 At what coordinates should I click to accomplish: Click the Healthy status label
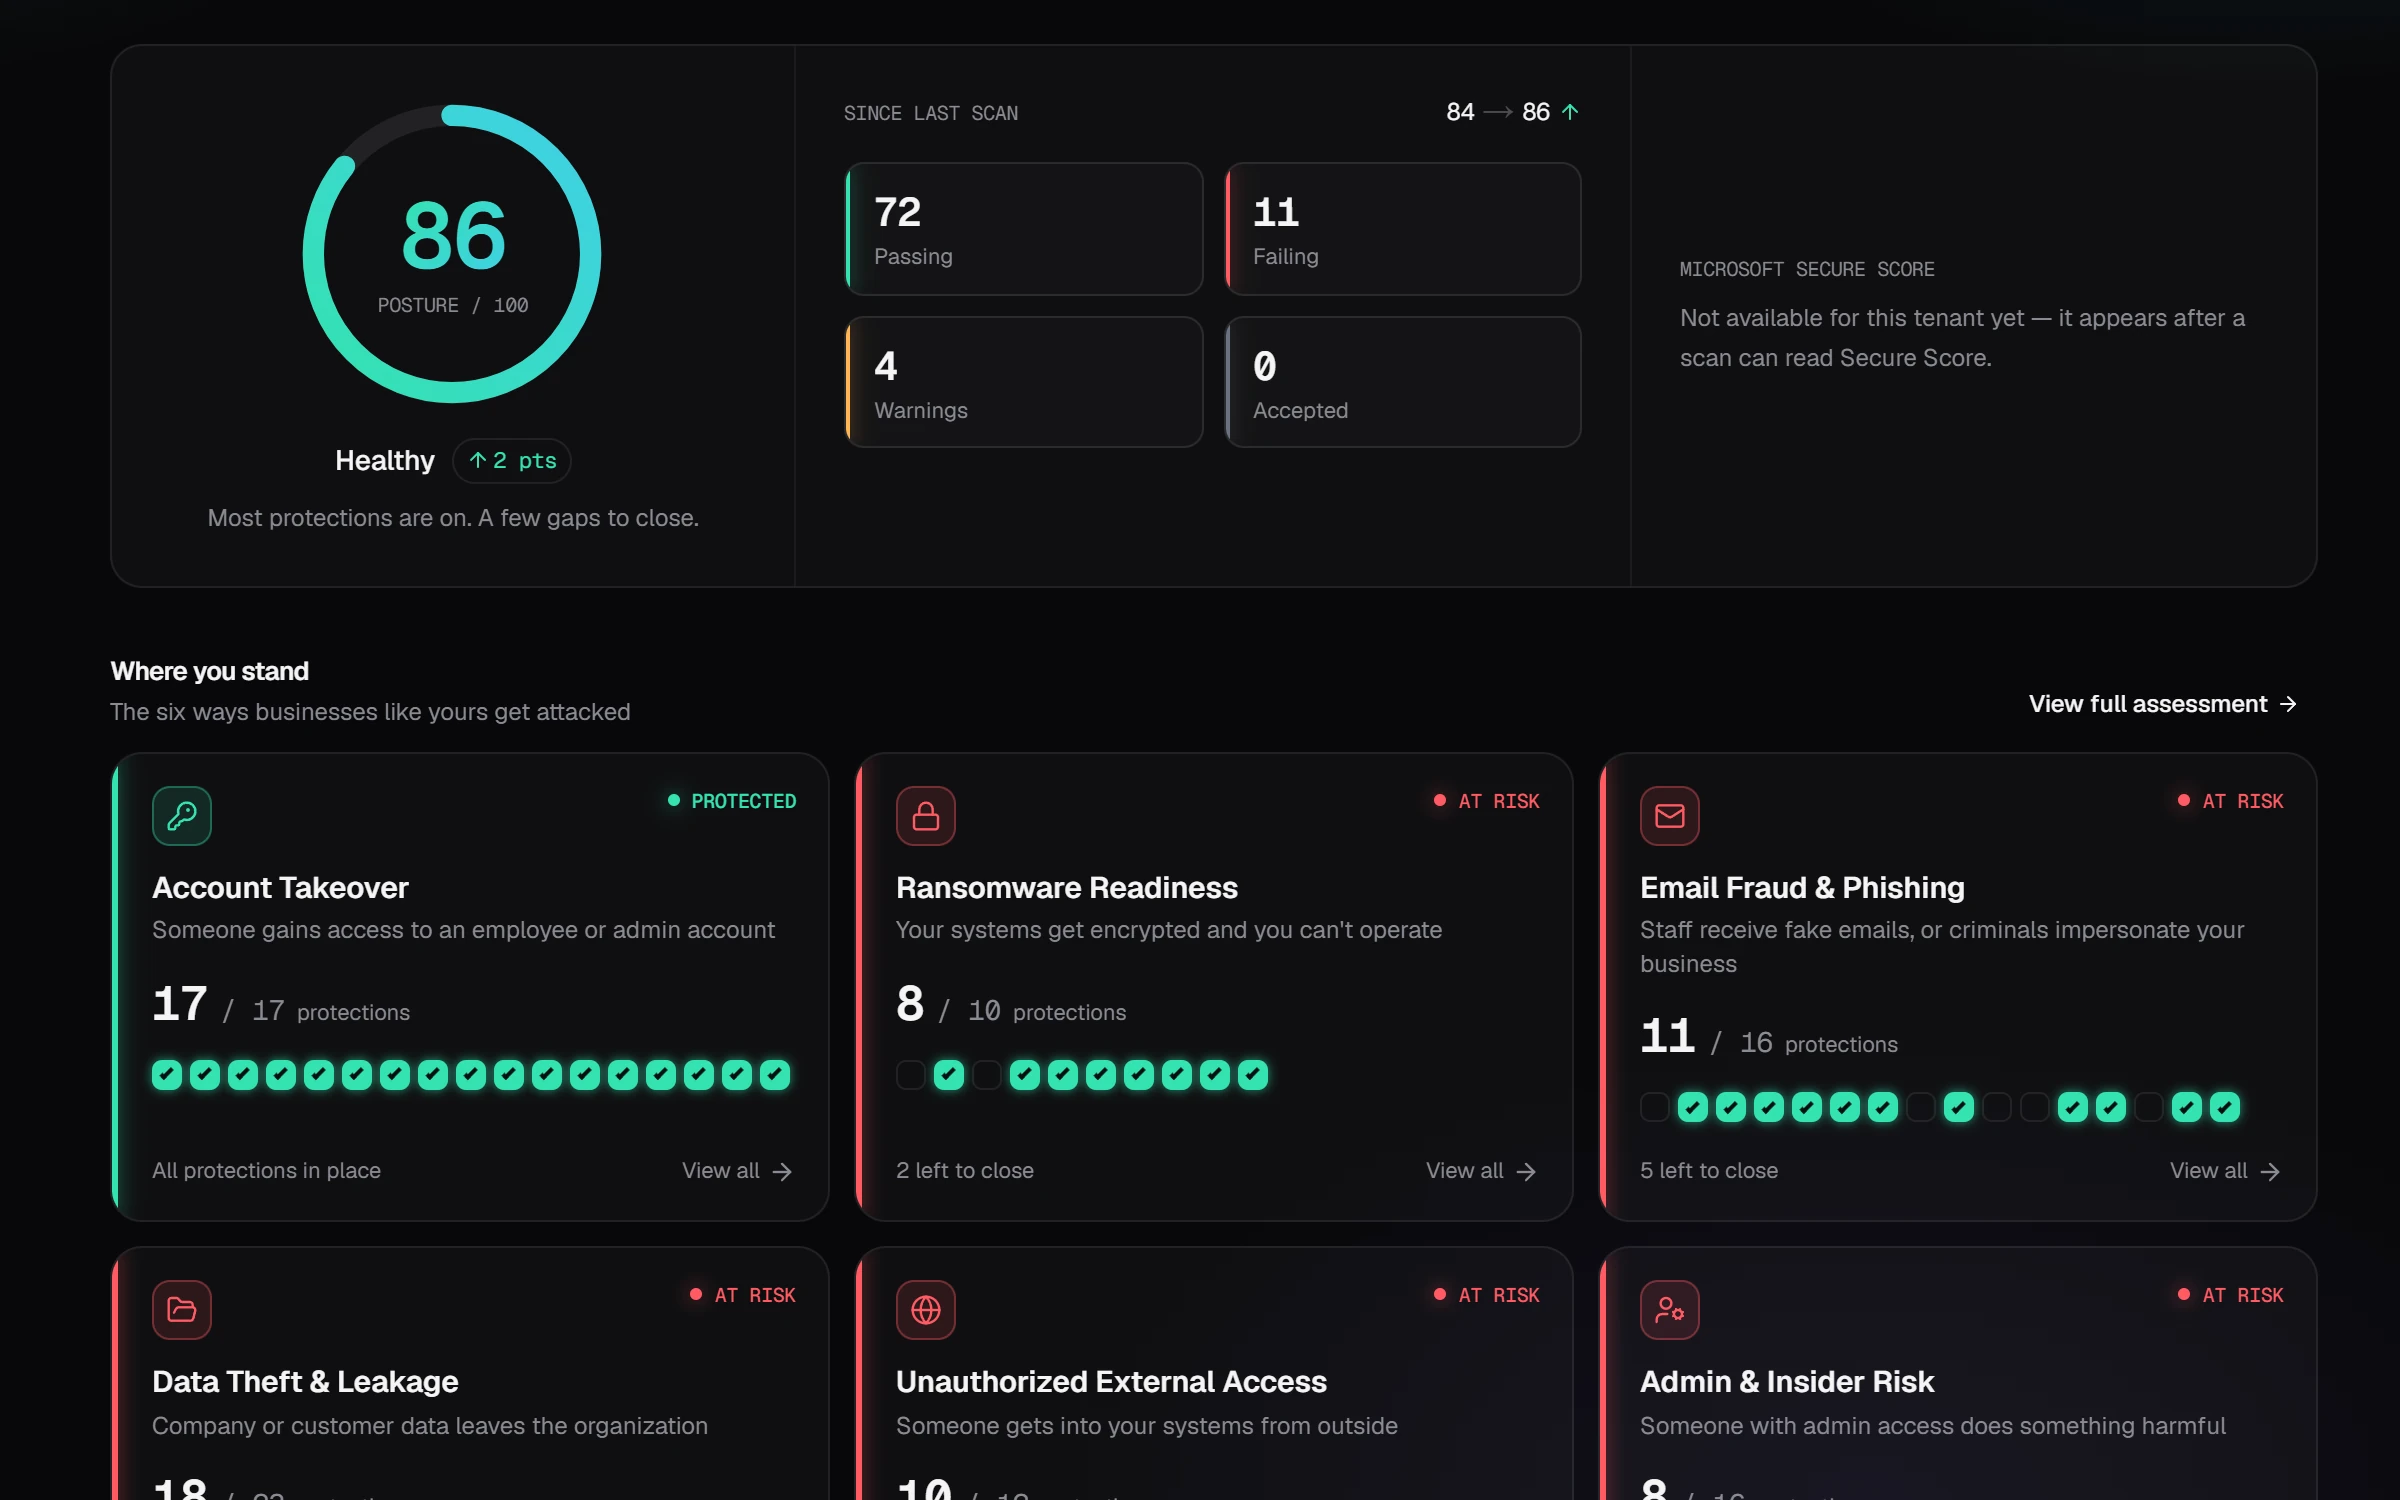click(x=385, y=461)
